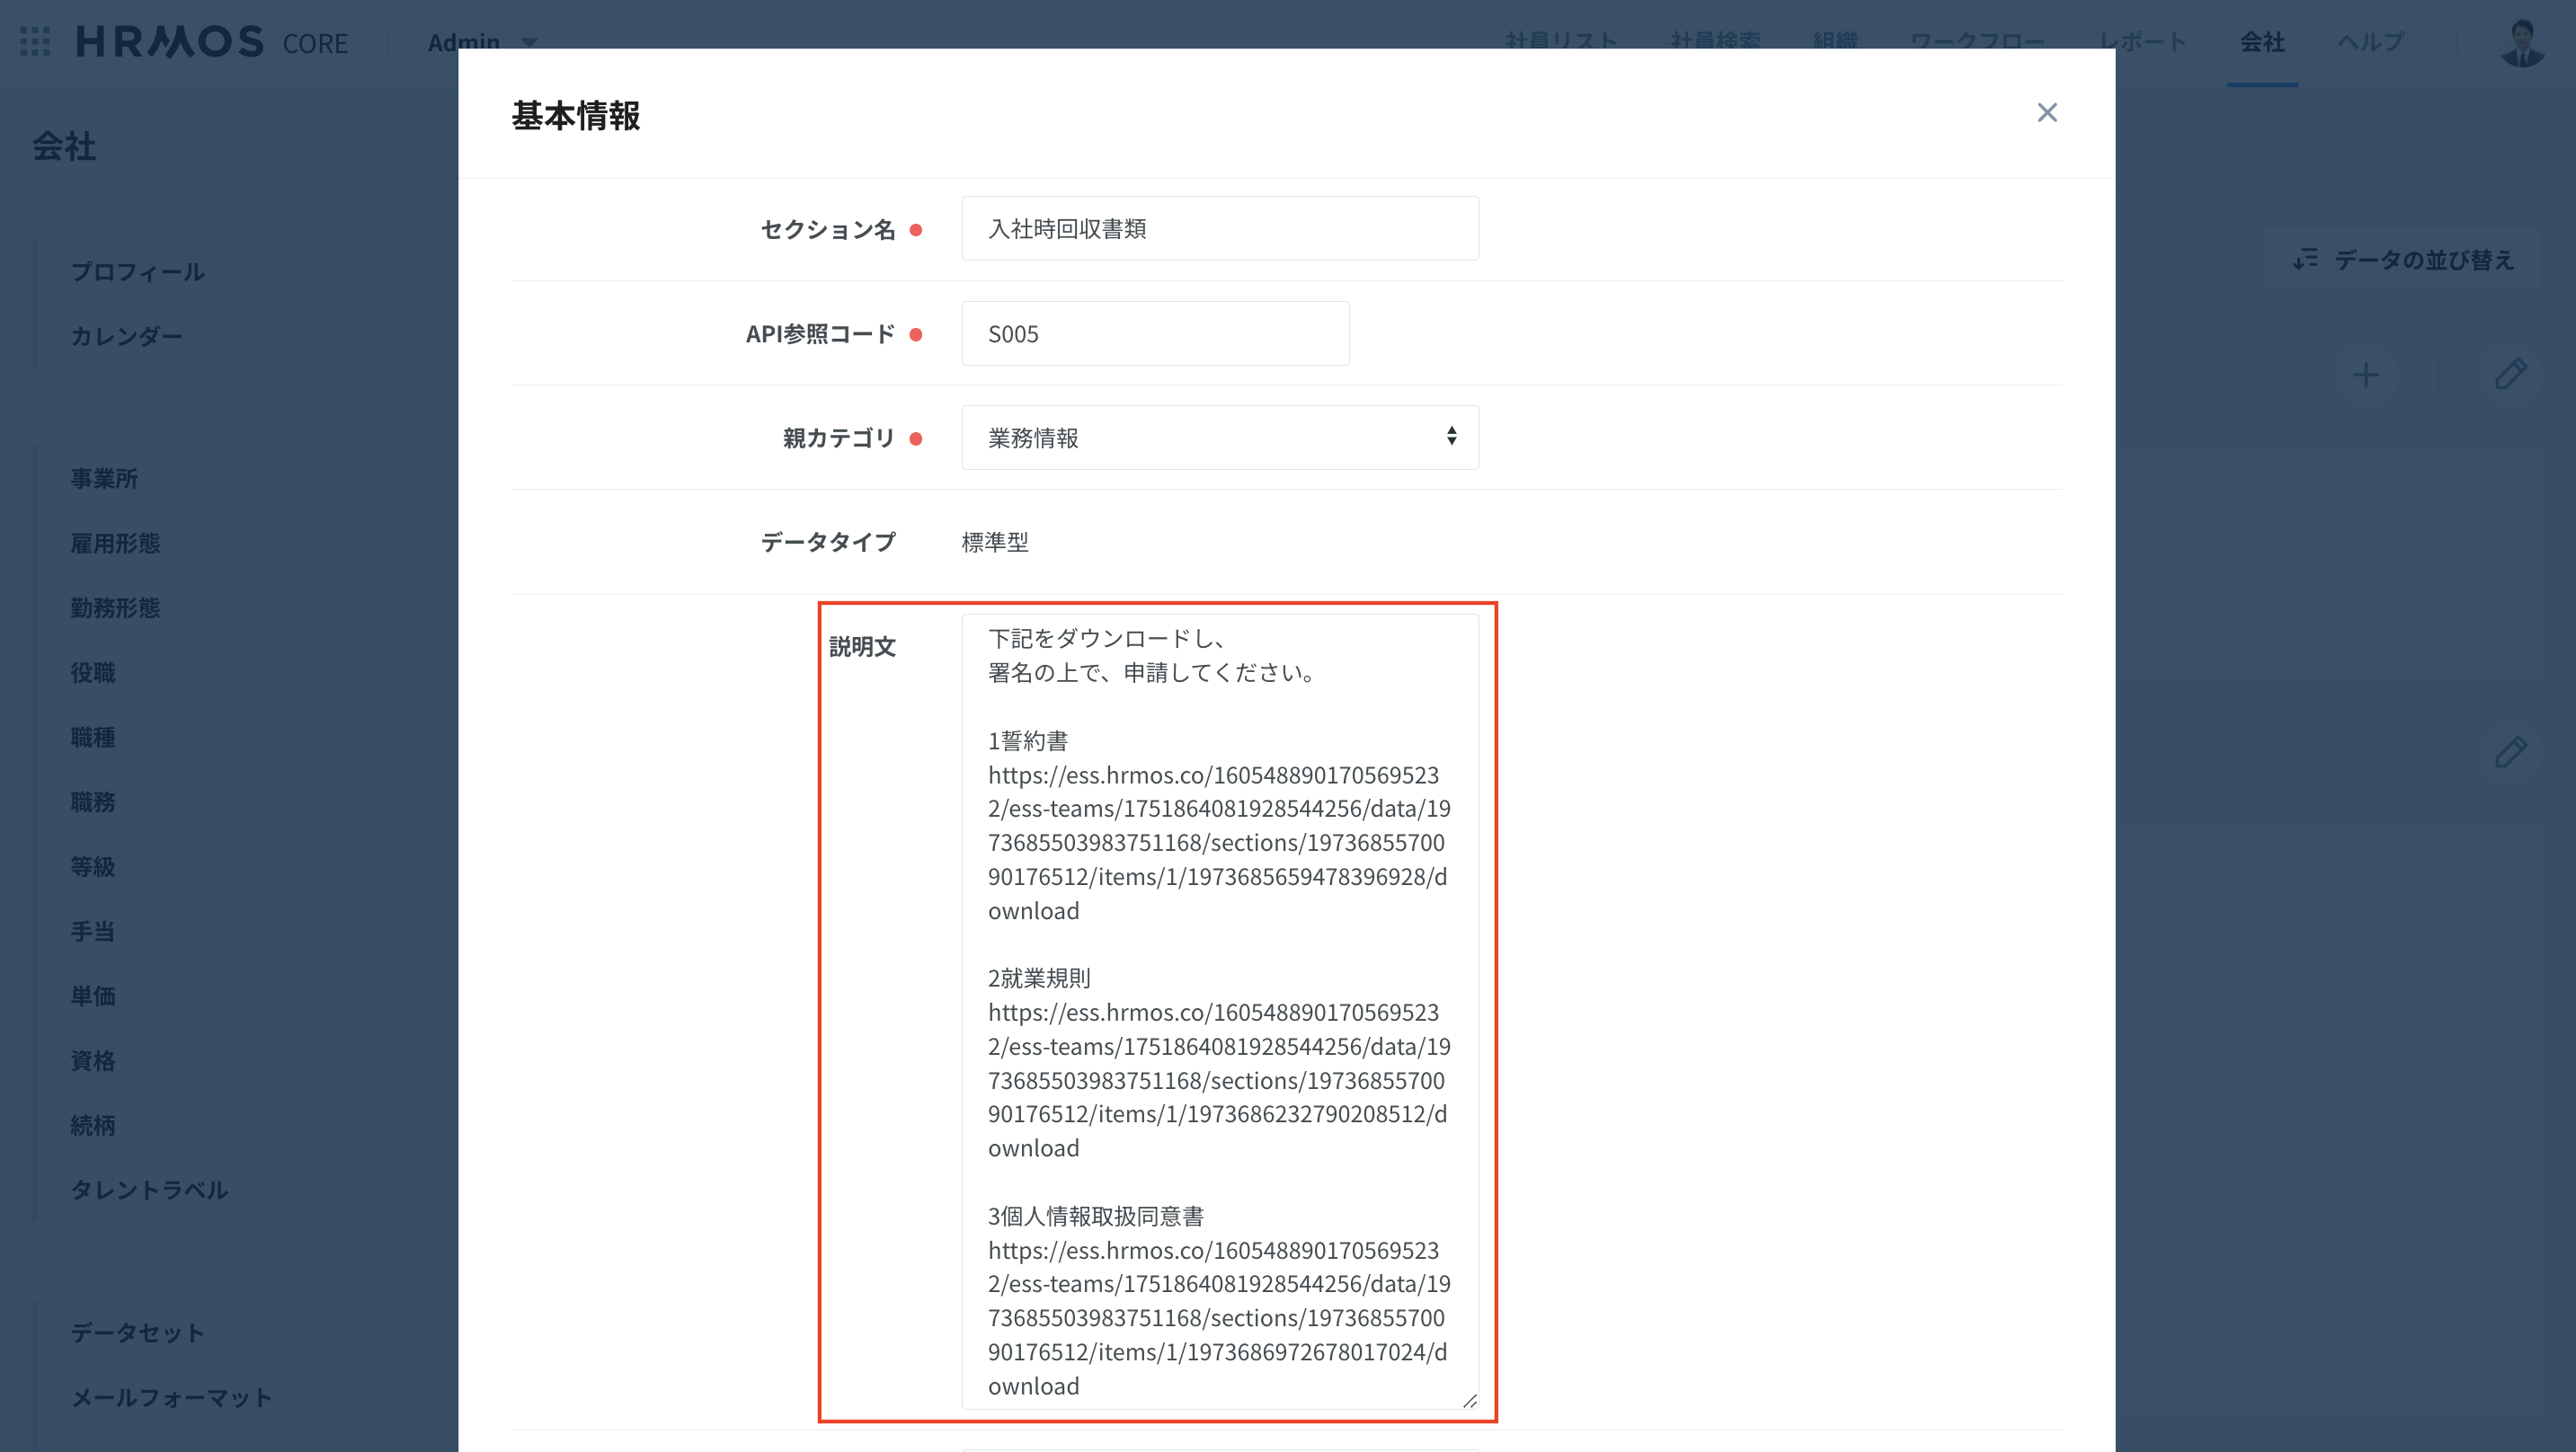Click the セクション名 input field
2576x1452 pixels.
click(x=1219, y=229)
